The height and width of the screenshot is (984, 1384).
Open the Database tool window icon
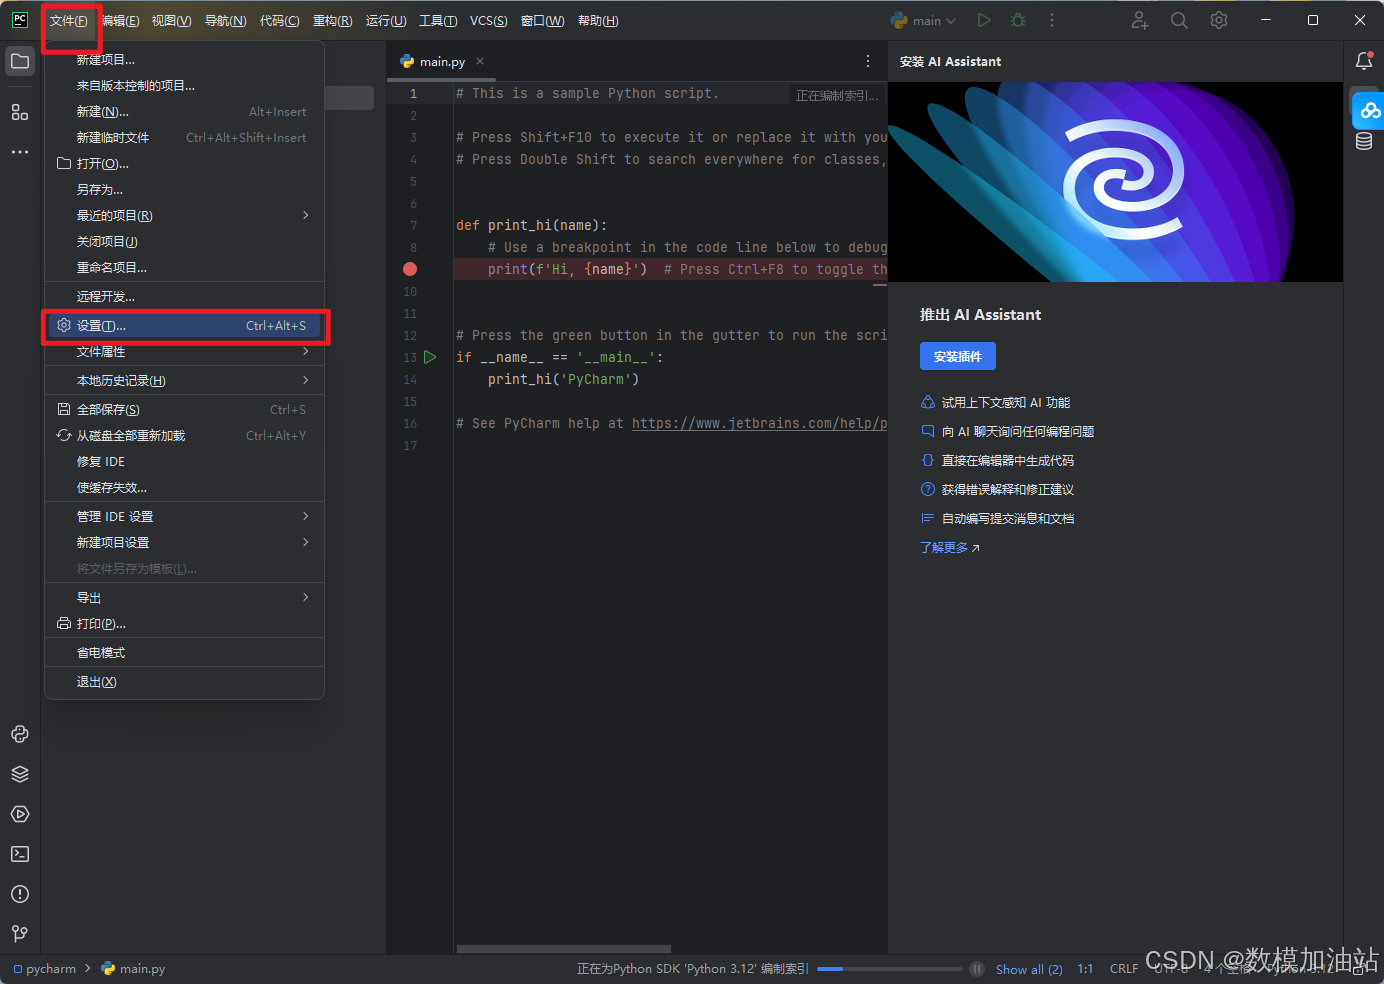1364,141
